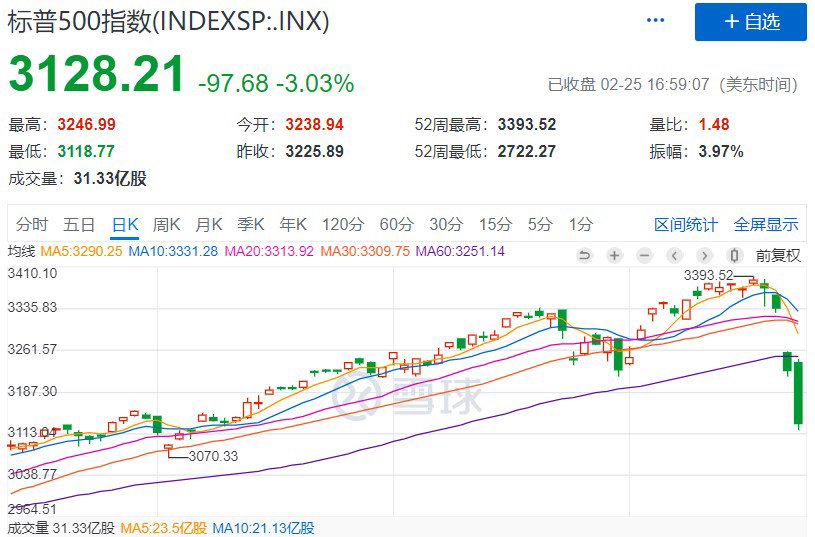Click the index title 标普500指数(INDEXSP:.INX)
This screenshot has width=815, height=537.
pyautogui.click(x=168, y=22)
